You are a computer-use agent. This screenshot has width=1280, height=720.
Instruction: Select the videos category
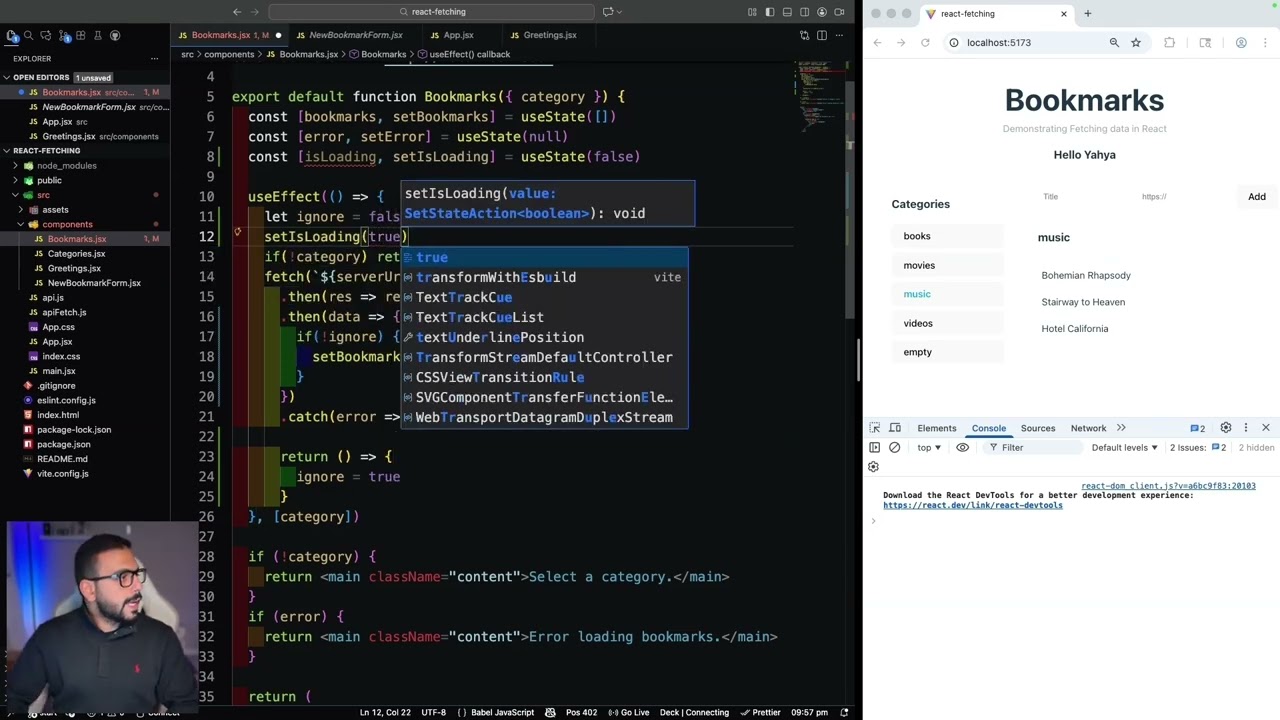click(947, 323)
